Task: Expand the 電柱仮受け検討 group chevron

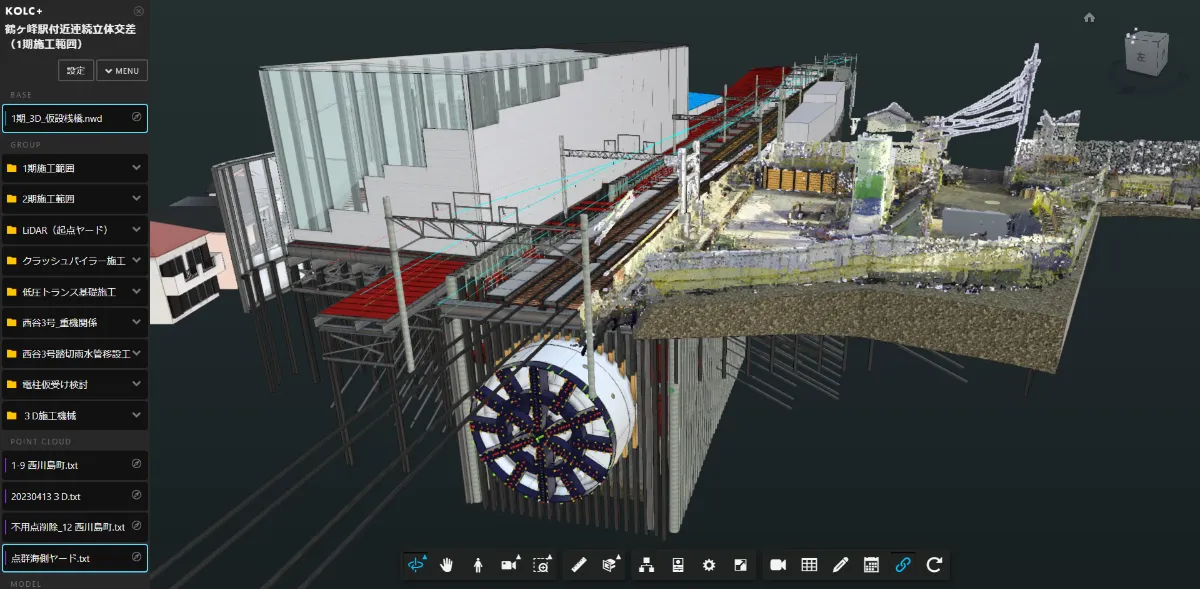Action: (137, 384)
